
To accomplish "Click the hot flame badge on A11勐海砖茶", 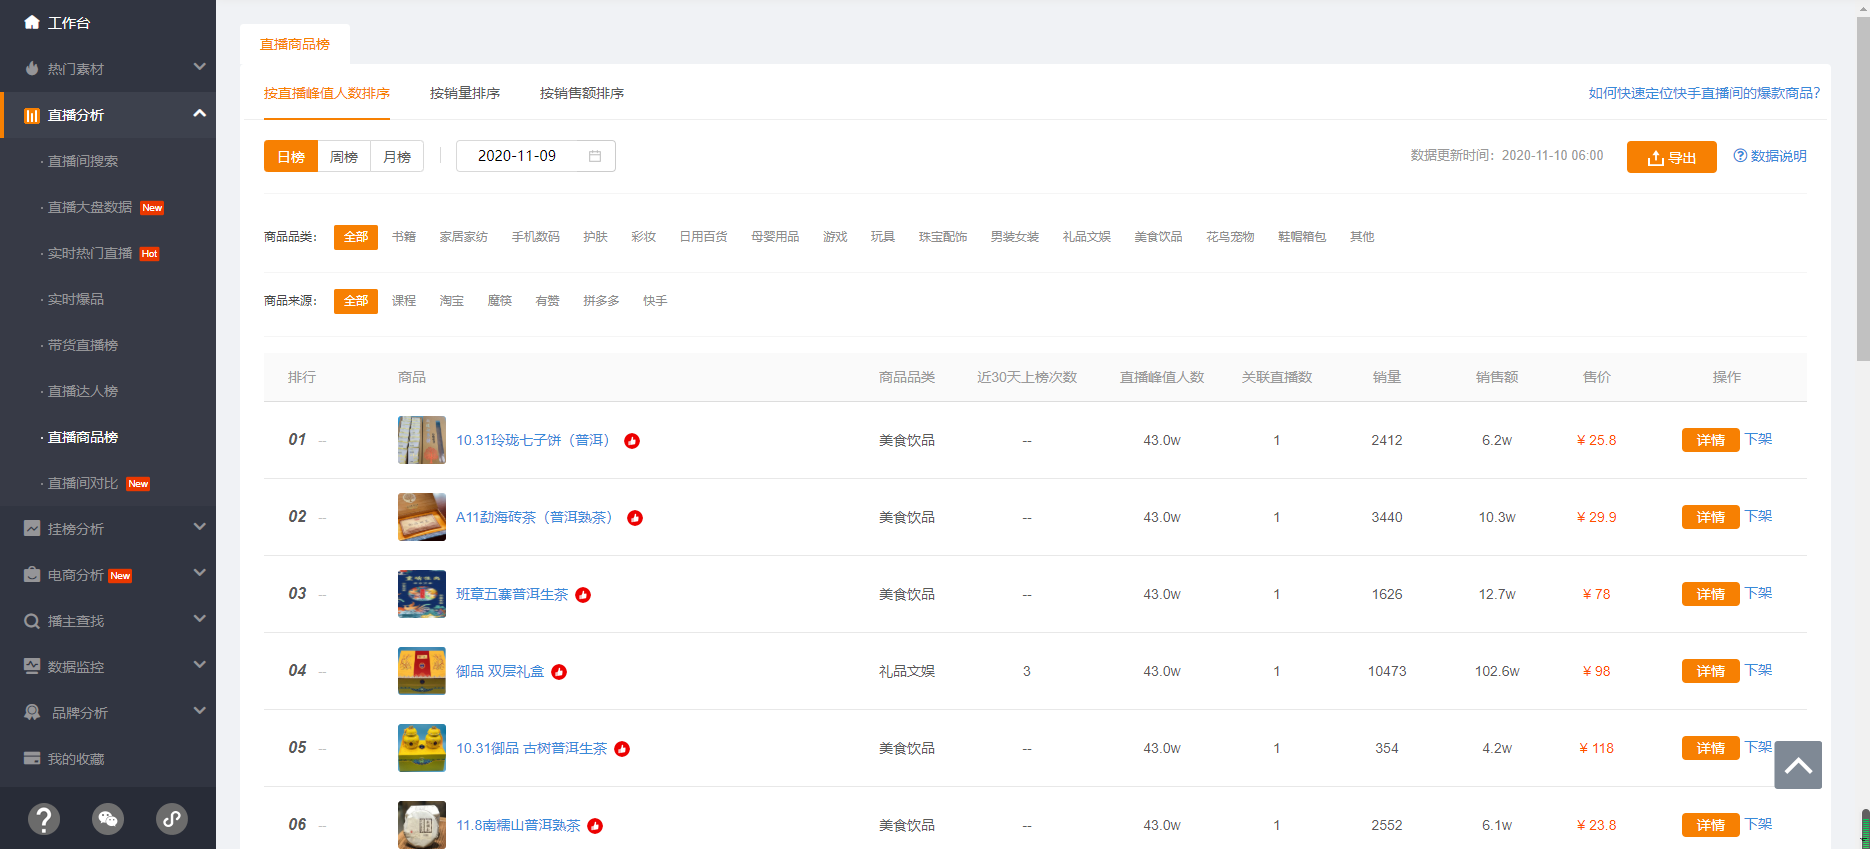I will (635, 518).
